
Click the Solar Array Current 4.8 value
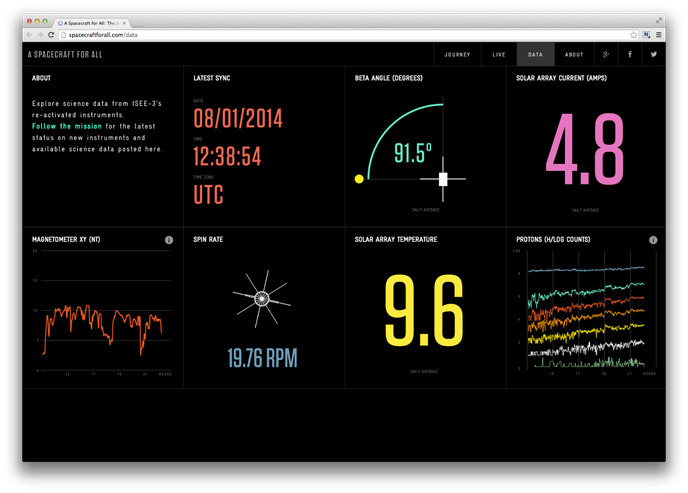[585, 150]
